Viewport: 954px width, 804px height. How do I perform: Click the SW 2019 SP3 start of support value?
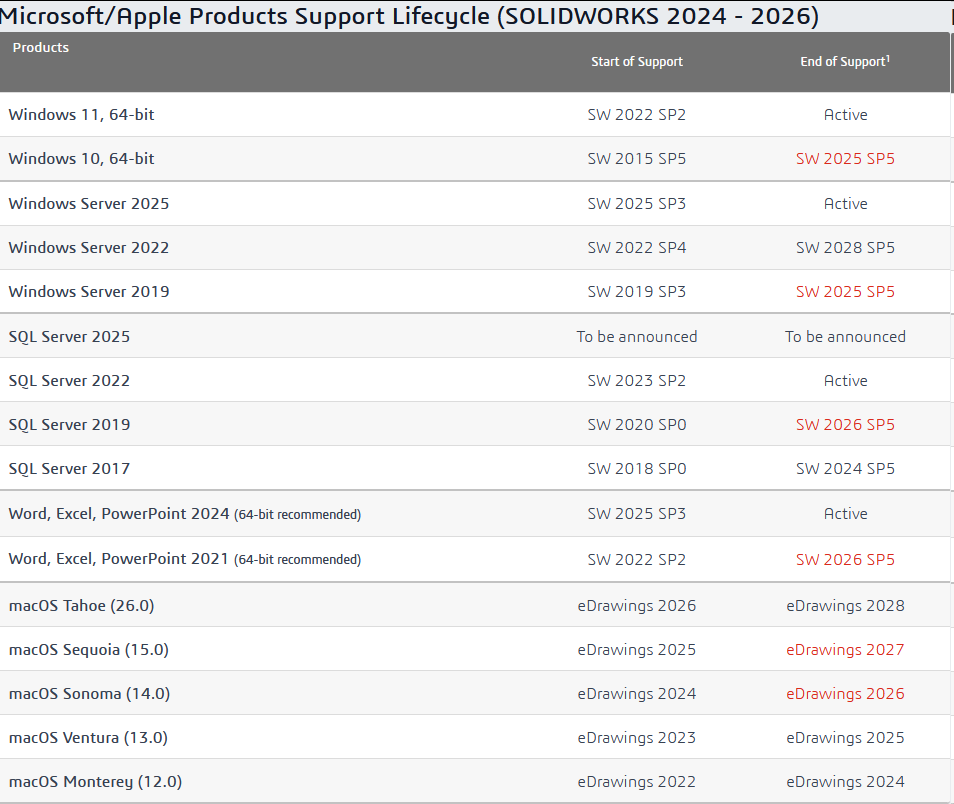(636, 291)
